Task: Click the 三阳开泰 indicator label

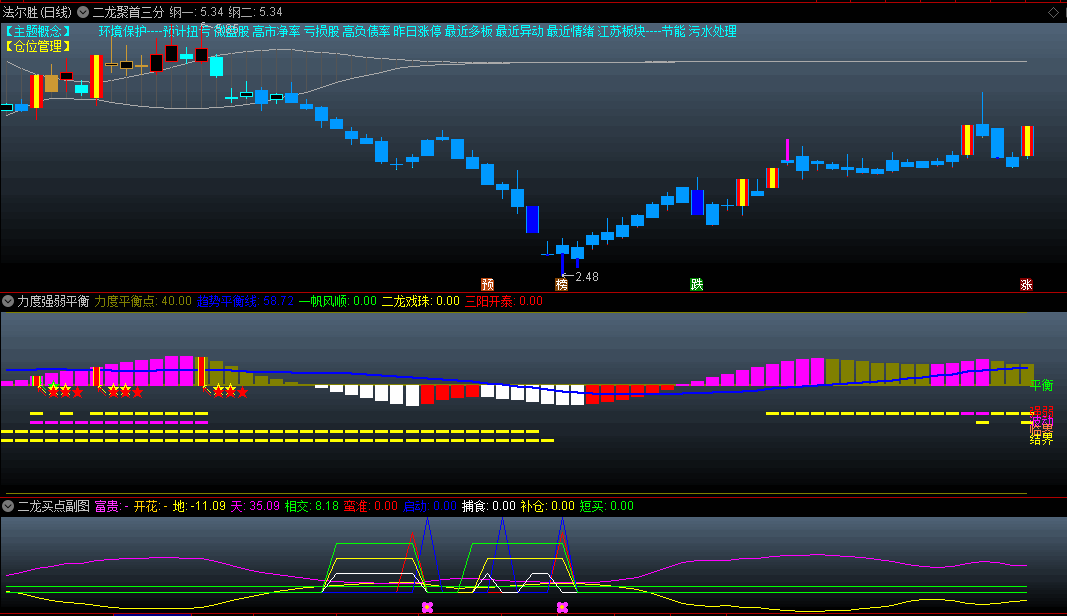Action: (490, 301)
